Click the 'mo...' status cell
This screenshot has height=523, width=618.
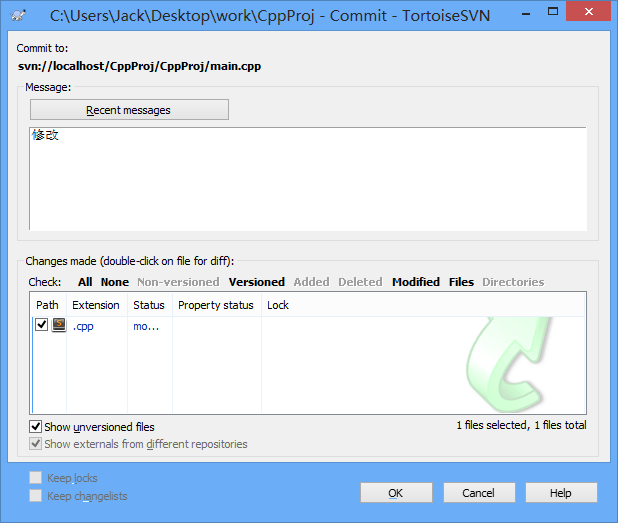[146, 326]
